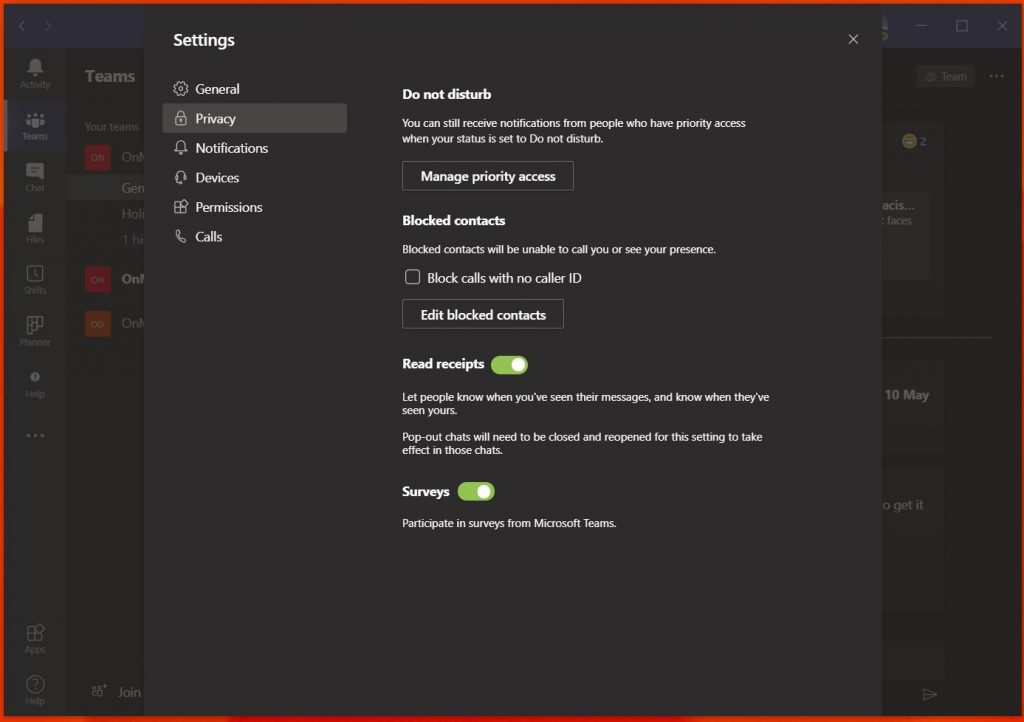Click the Team visibility button in the header
1024x722 pixels.
pos(946,76)
